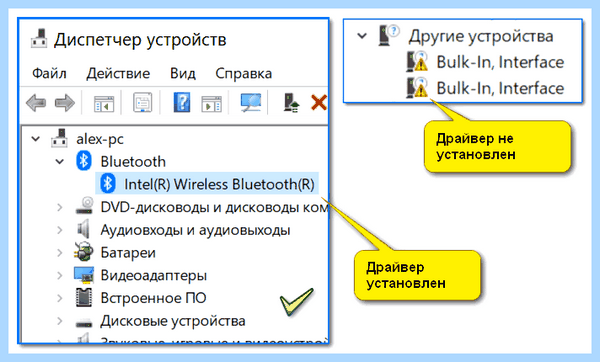Viewport: 600px width, 362px height.
Task: Expand the Видеоадаптеры category
Action: 60,275
